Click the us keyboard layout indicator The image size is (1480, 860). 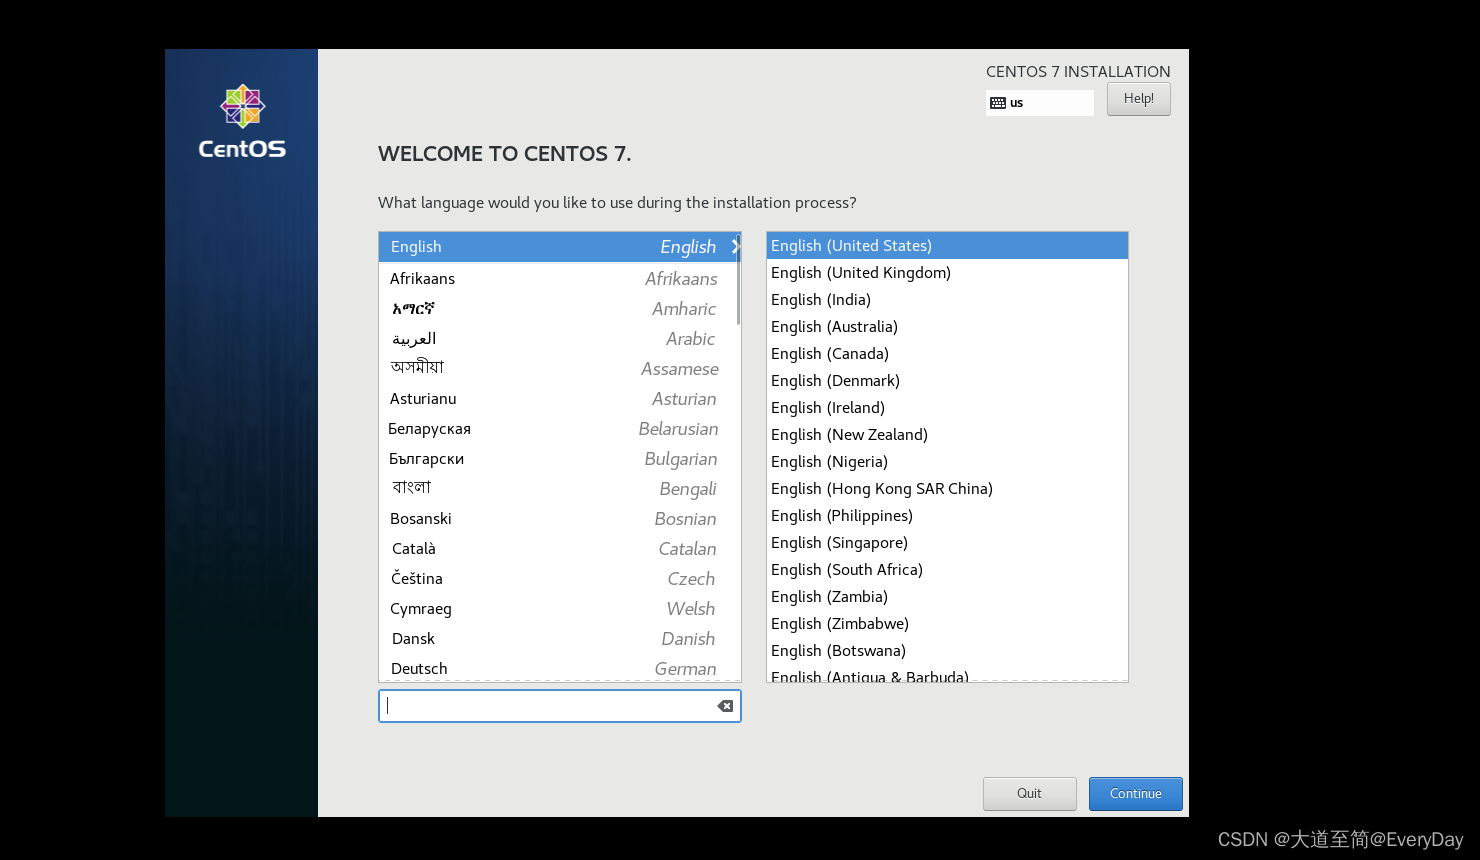point(1039,103)
